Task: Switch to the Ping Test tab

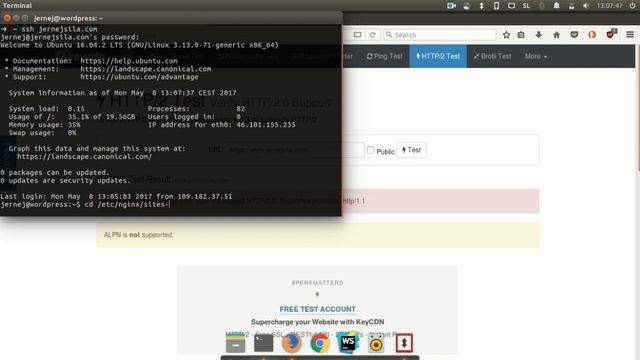Action: click(384, 56)
